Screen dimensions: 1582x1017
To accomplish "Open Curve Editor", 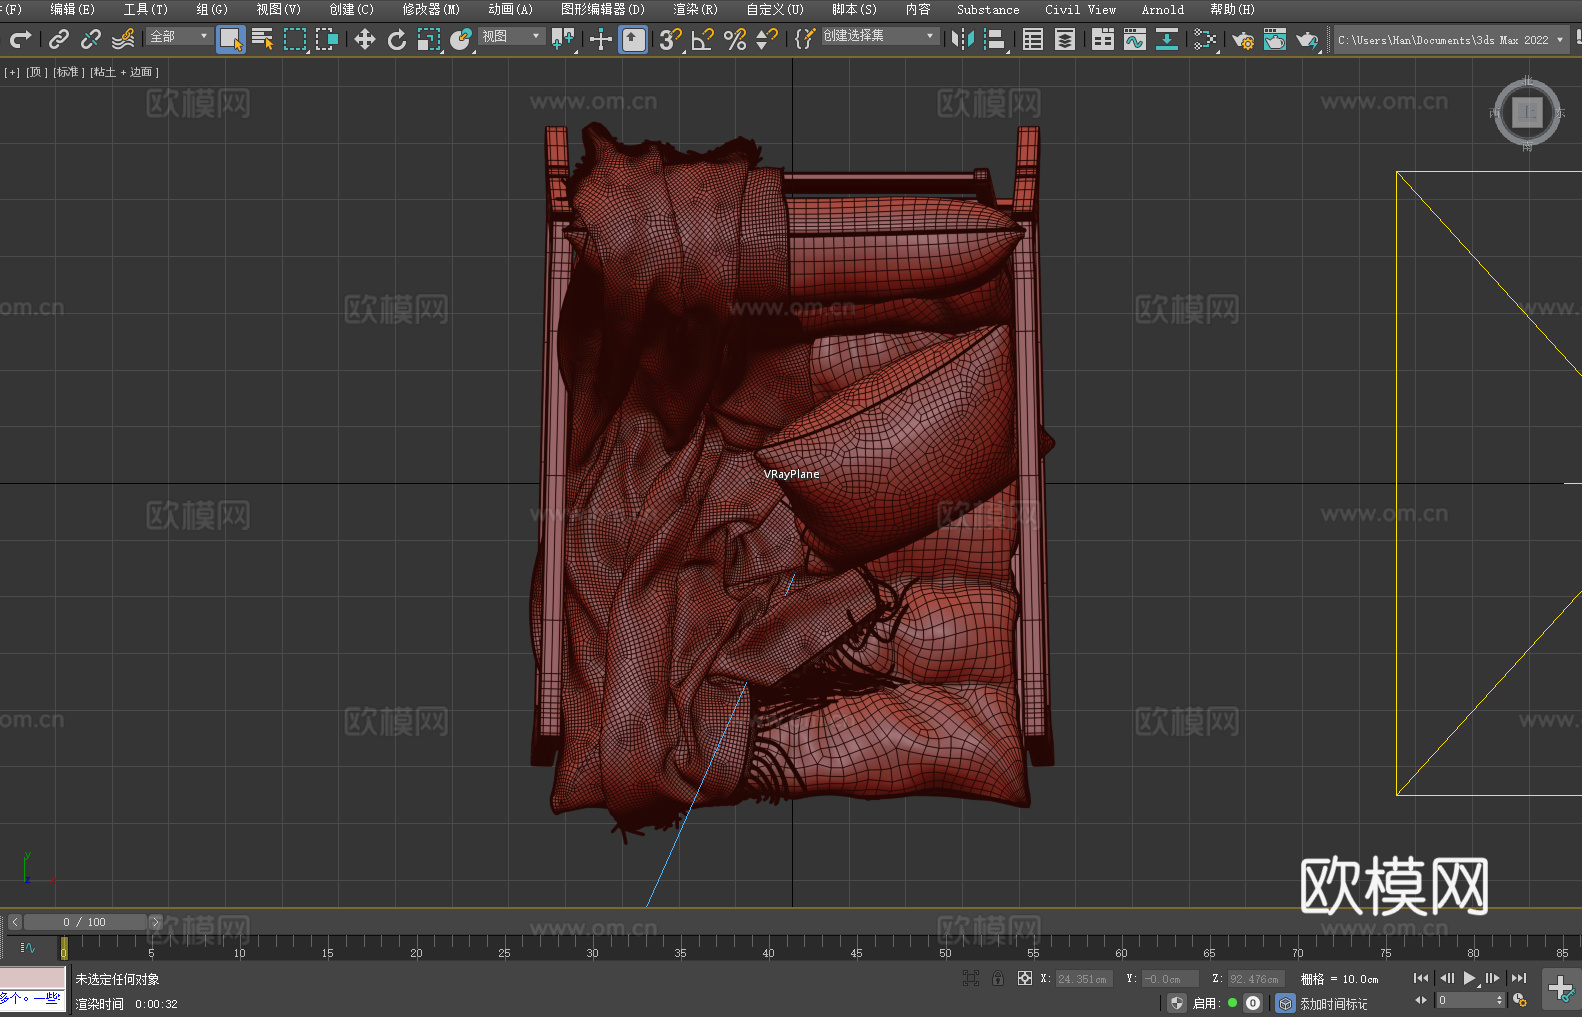I will (x=1135, y=40).
